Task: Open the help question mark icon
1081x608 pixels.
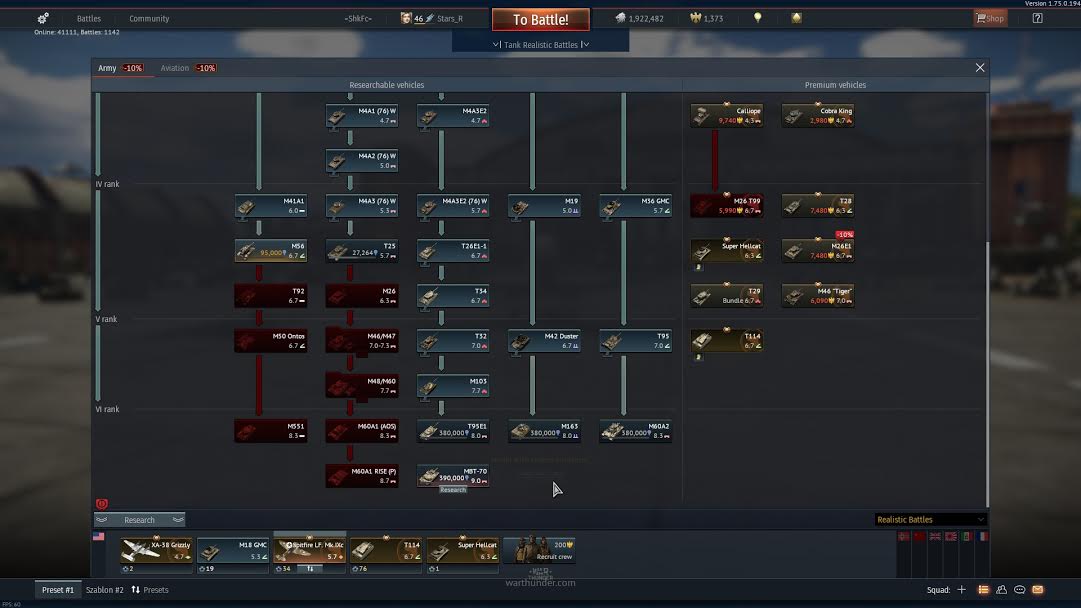Action: tap(1038, 19)
